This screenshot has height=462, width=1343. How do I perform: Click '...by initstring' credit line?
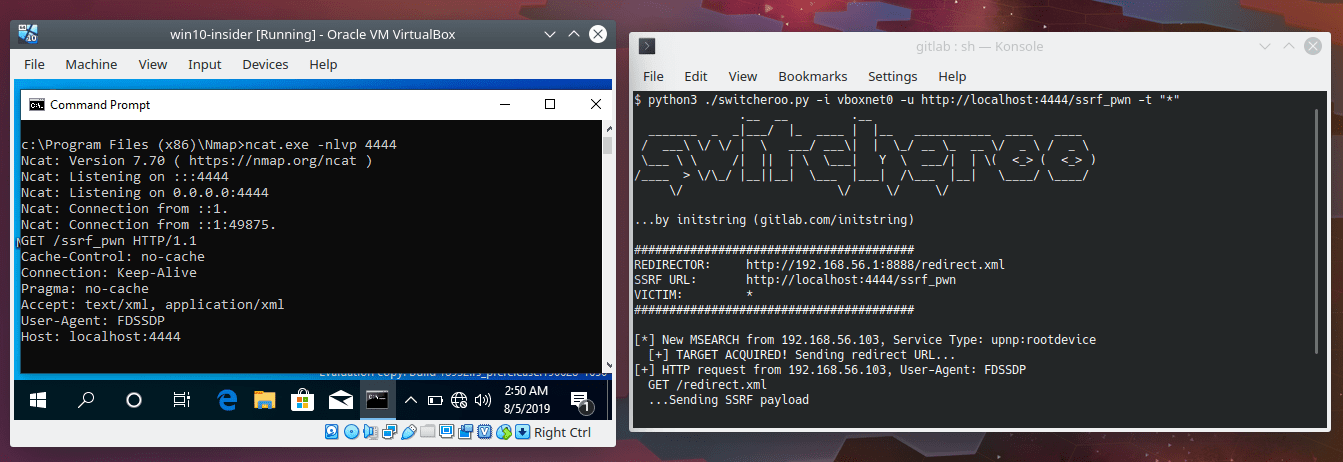pos(774,220)
